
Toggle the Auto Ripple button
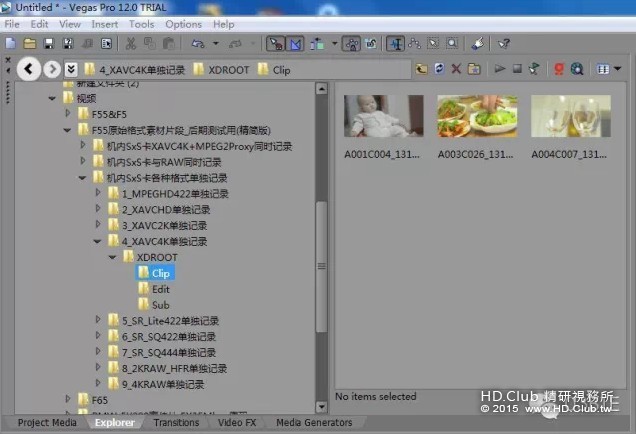(318, 43)
